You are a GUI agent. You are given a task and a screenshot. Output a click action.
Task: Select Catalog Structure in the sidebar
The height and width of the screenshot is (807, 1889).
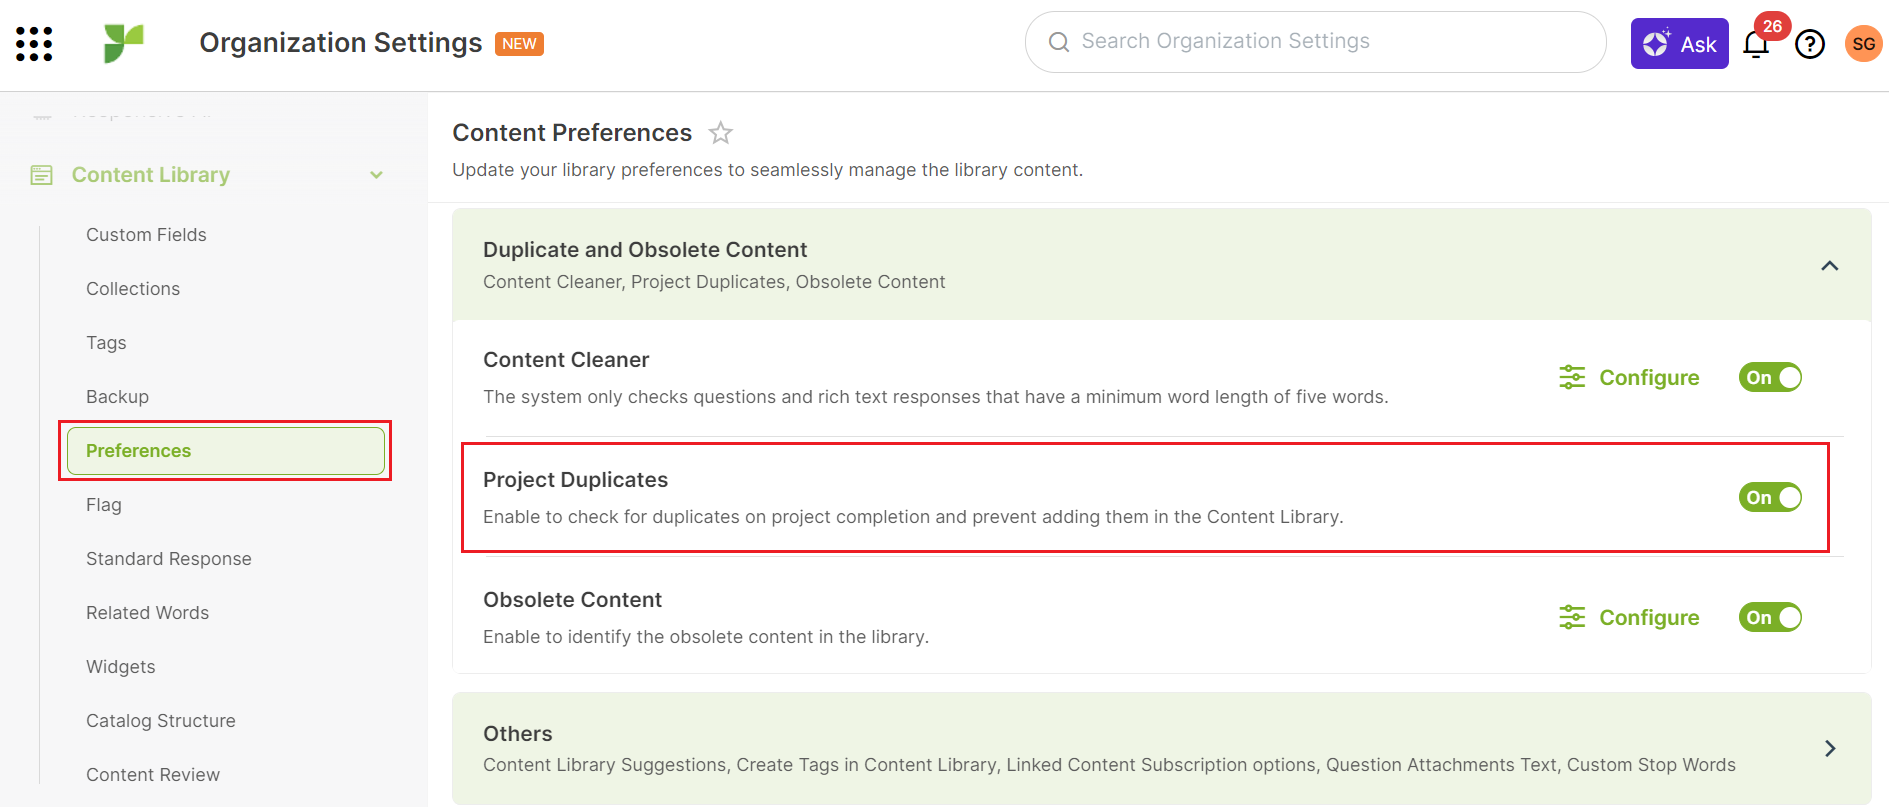point(160,721)
